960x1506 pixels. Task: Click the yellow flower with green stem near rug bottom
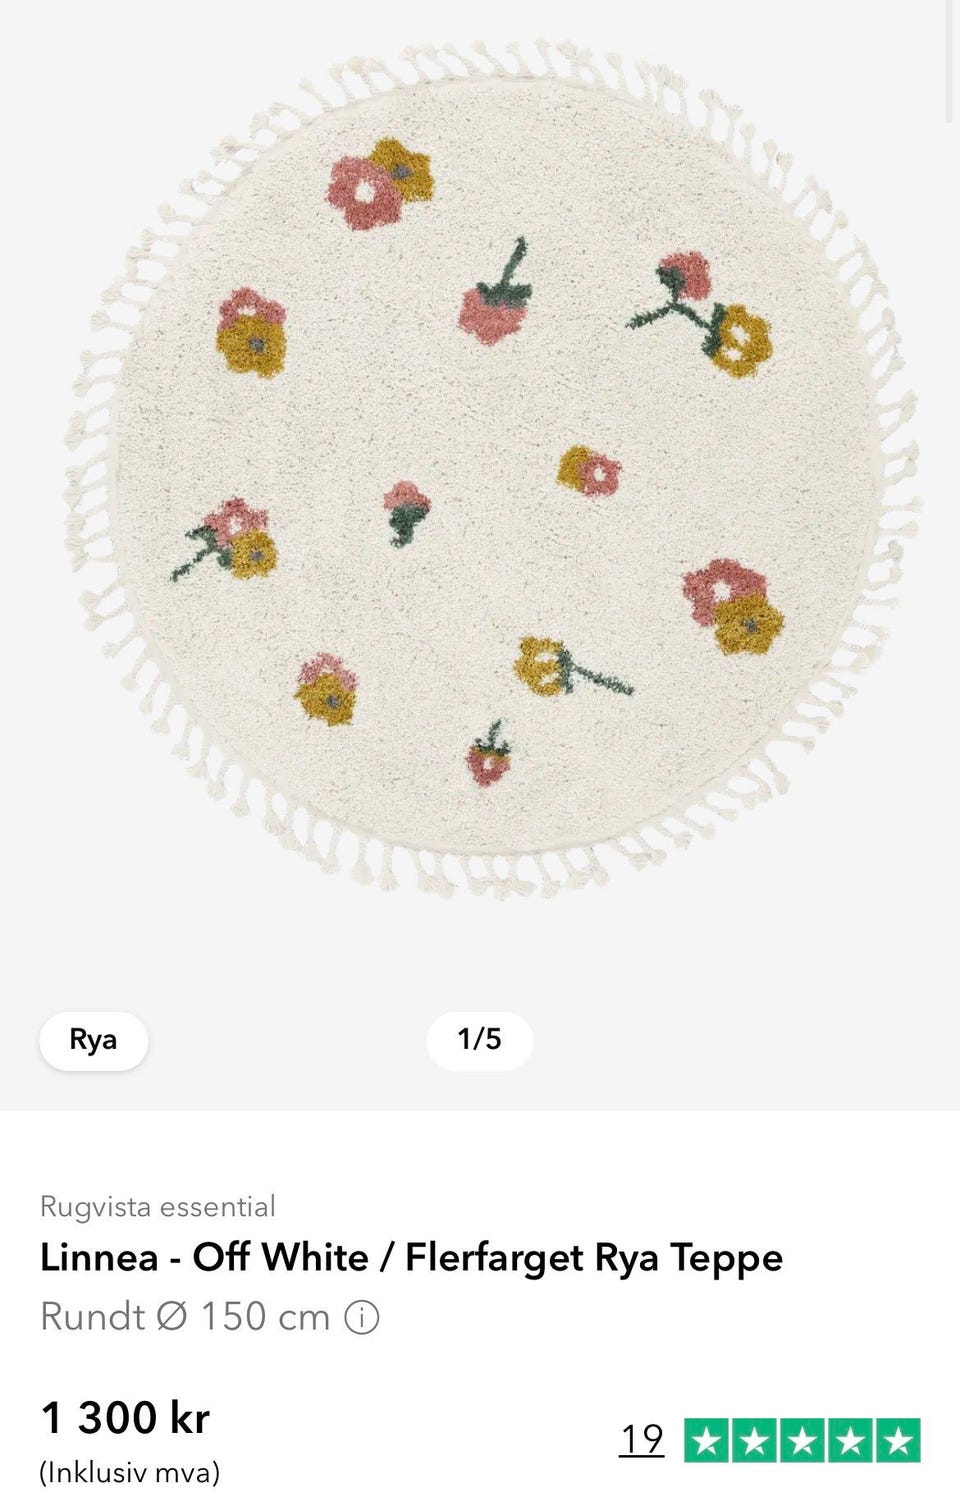572,667
